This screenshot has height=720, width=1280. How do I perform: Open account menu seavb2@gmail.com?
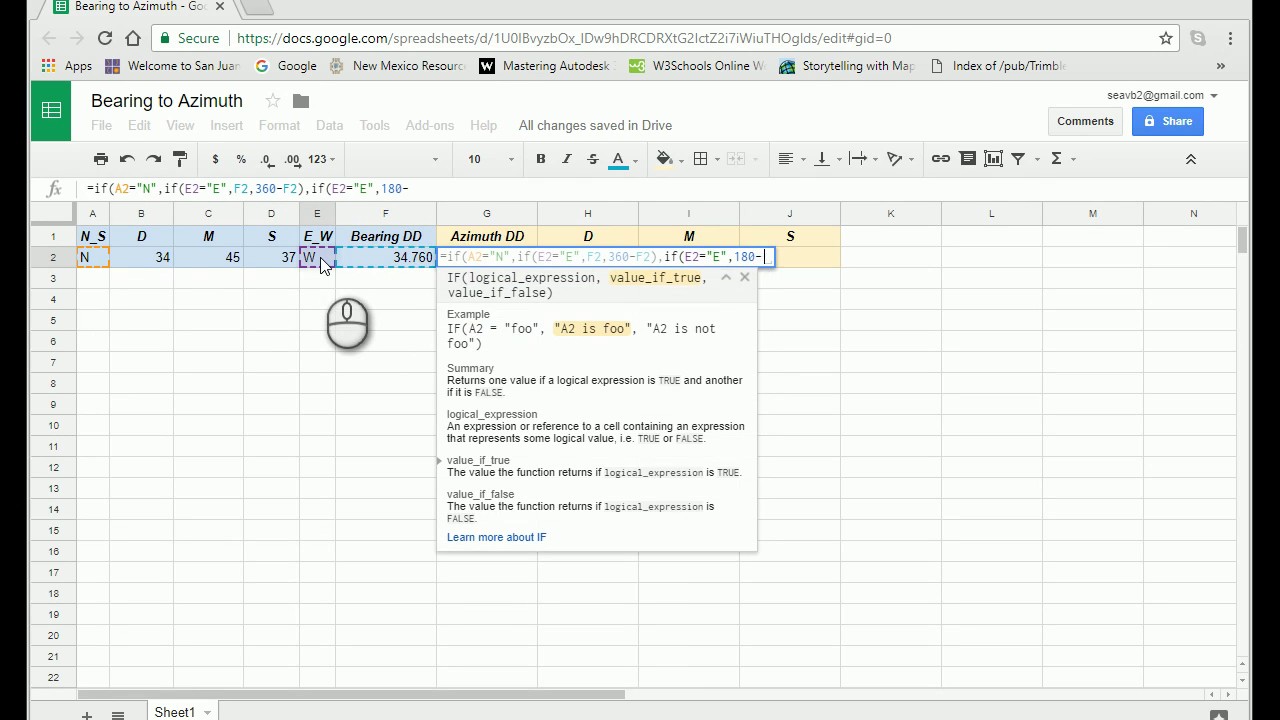pos(1162,96)
